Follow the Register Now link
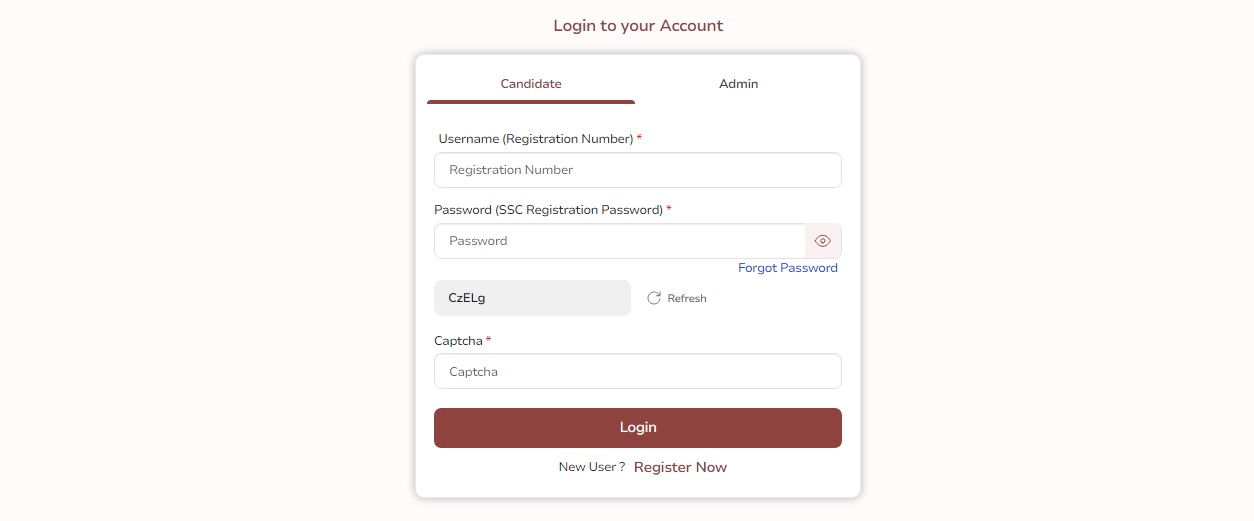 click(680, 467)
